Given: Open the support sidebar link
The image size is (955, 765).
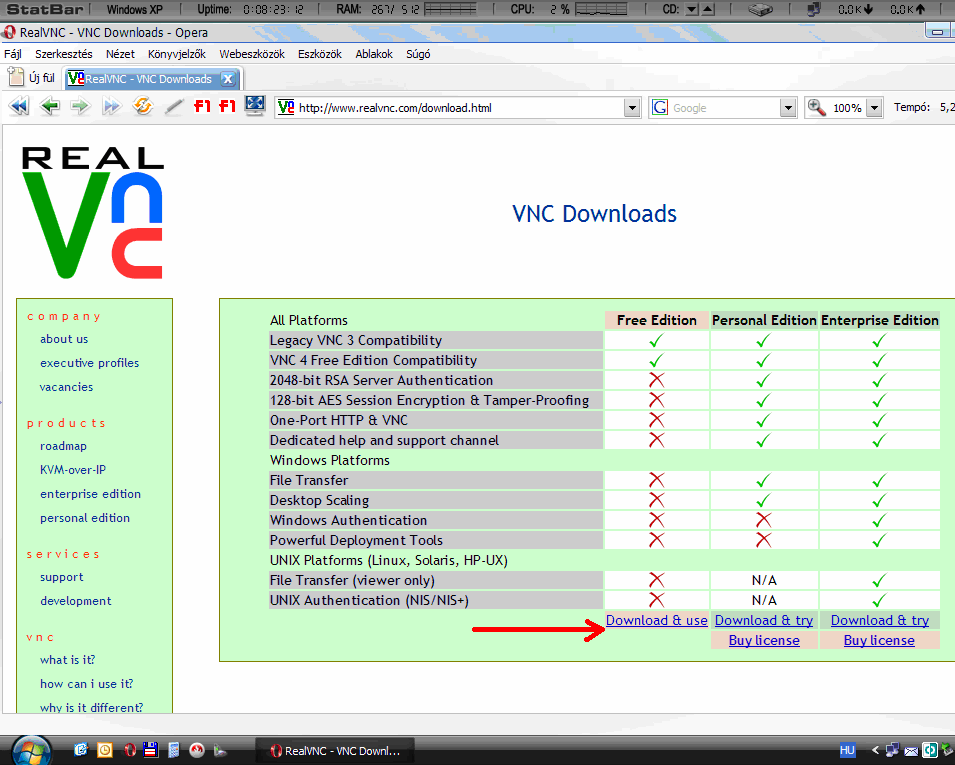Looking at the screenshot, I should coord(62,577).
